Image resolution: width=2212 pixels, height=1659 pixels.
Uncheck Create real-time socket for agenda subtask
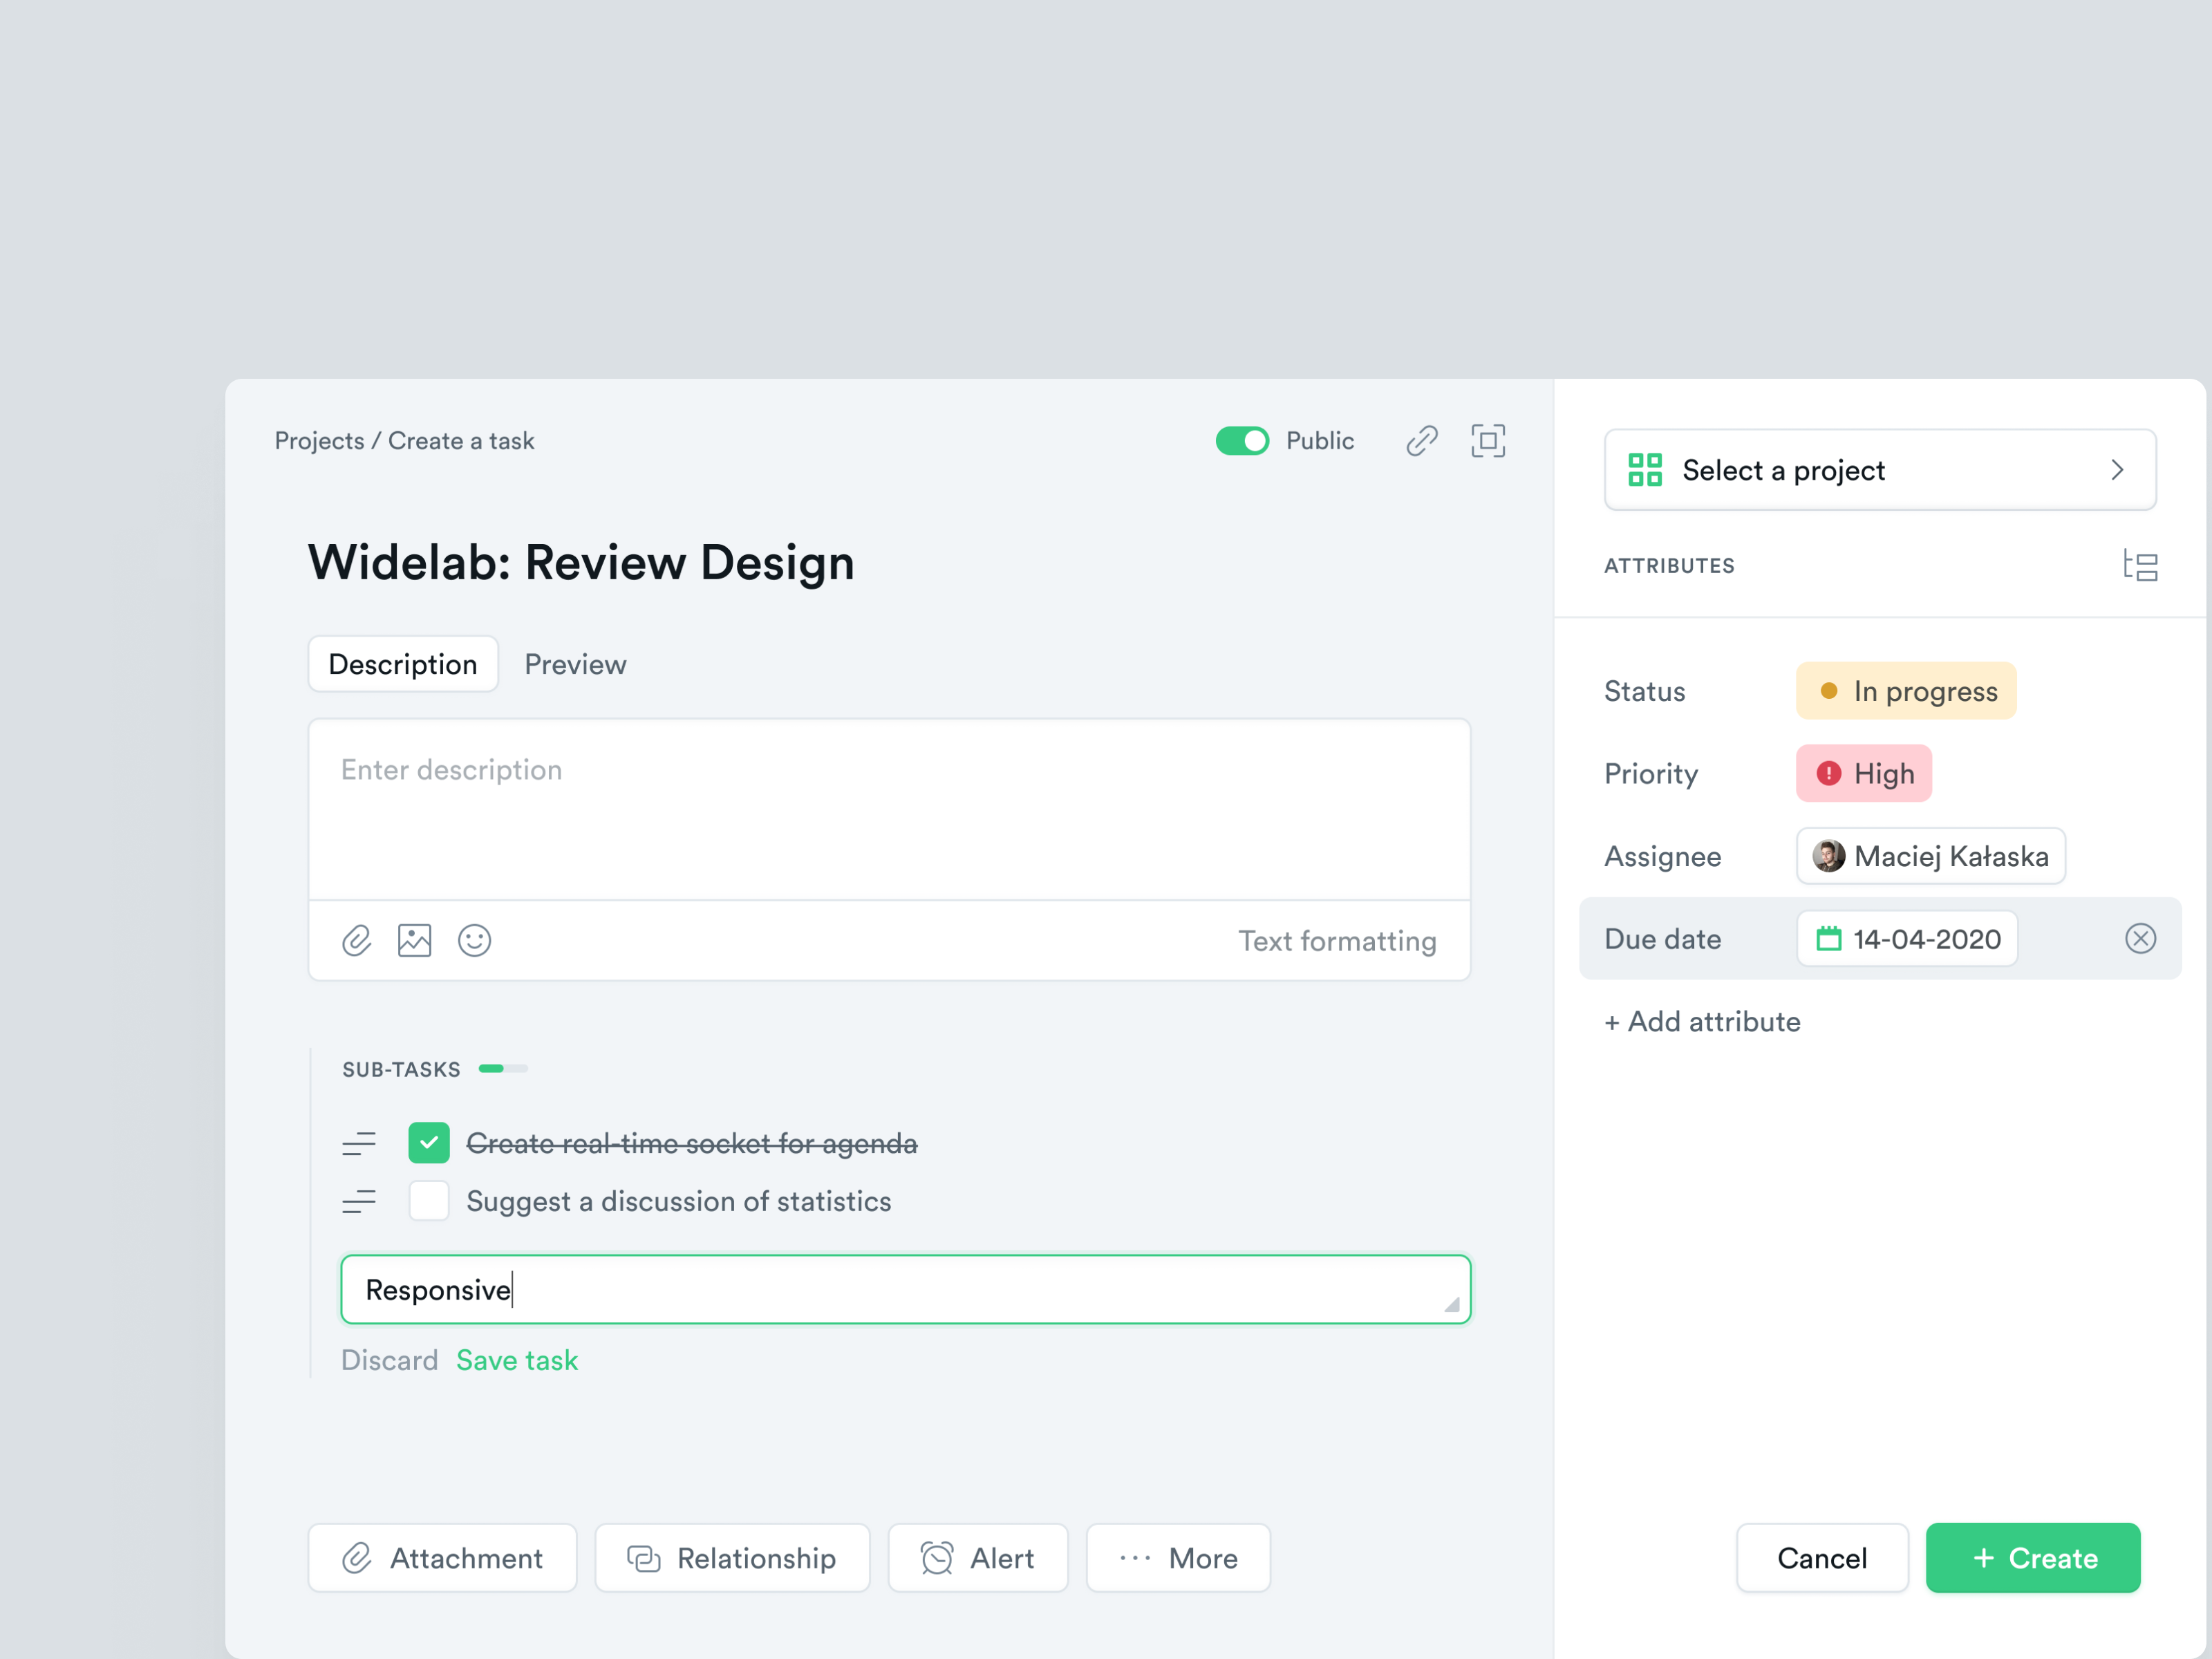point(428,1143)
